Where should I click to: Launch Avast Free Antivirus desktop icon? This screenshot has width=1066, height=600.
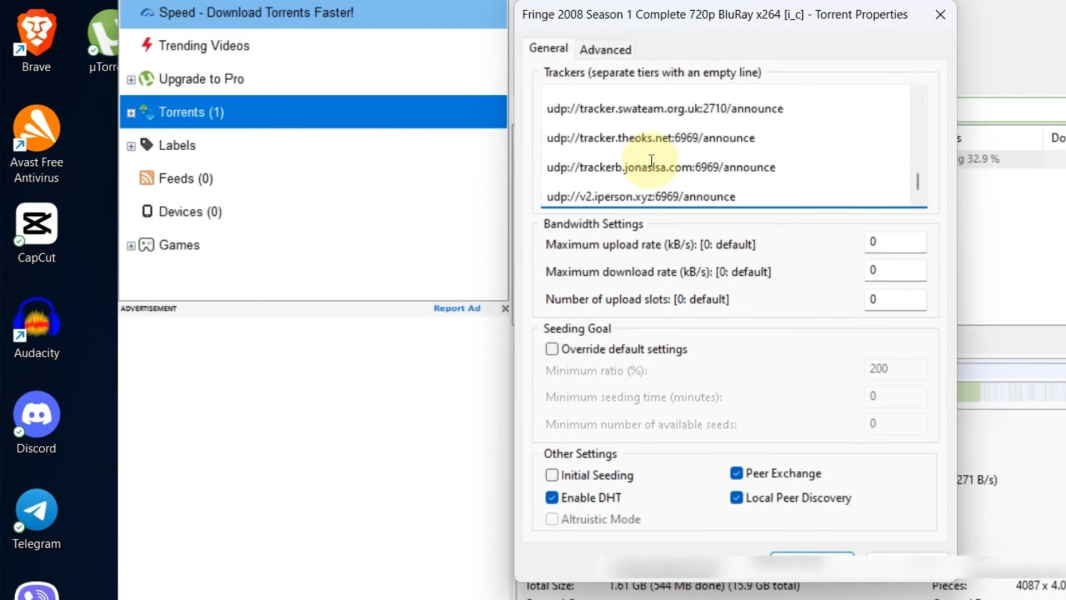click(36, 145)
